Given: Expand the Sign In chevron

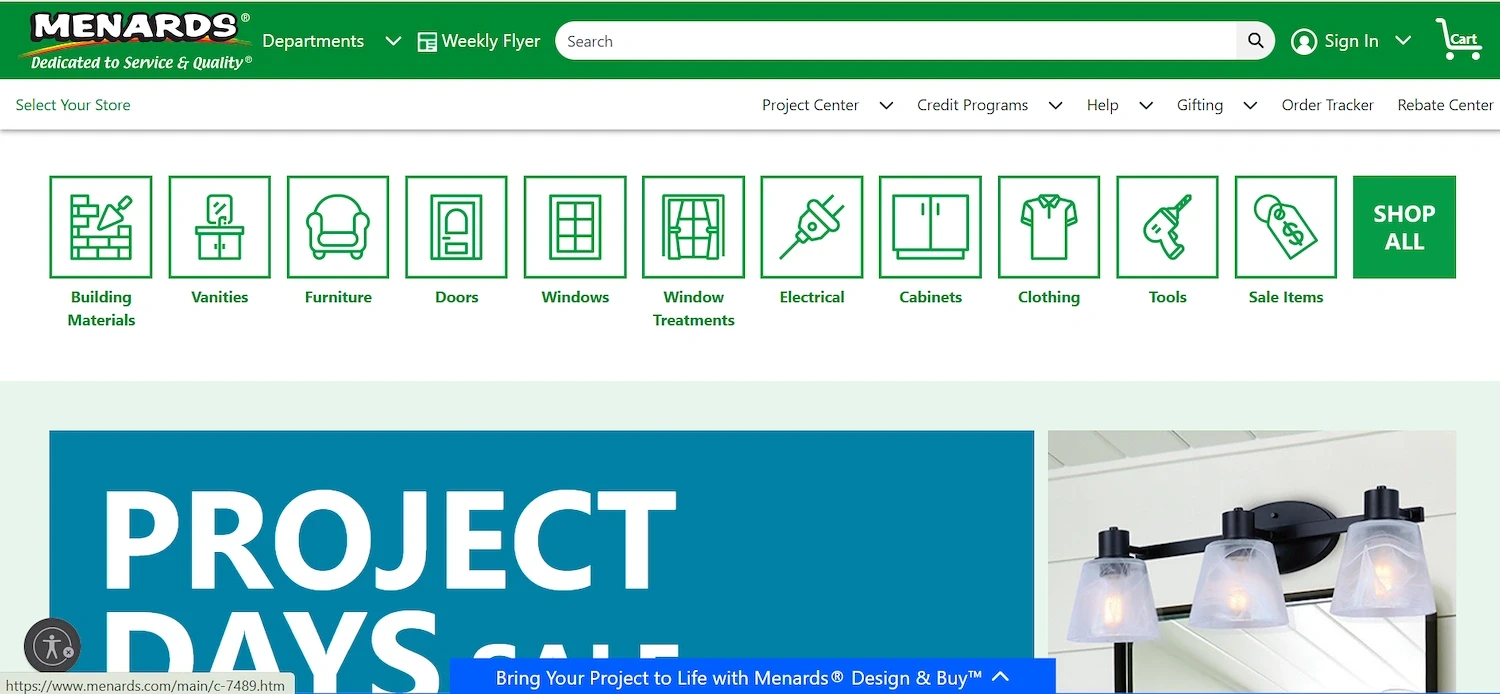Looking at the screenshot, I should point(1403,41).
